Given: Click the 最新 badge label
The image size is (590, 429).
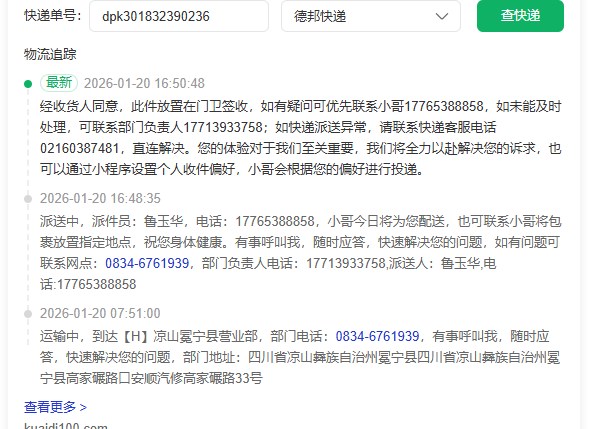Looking at the screenshot, I should (59, 83).
